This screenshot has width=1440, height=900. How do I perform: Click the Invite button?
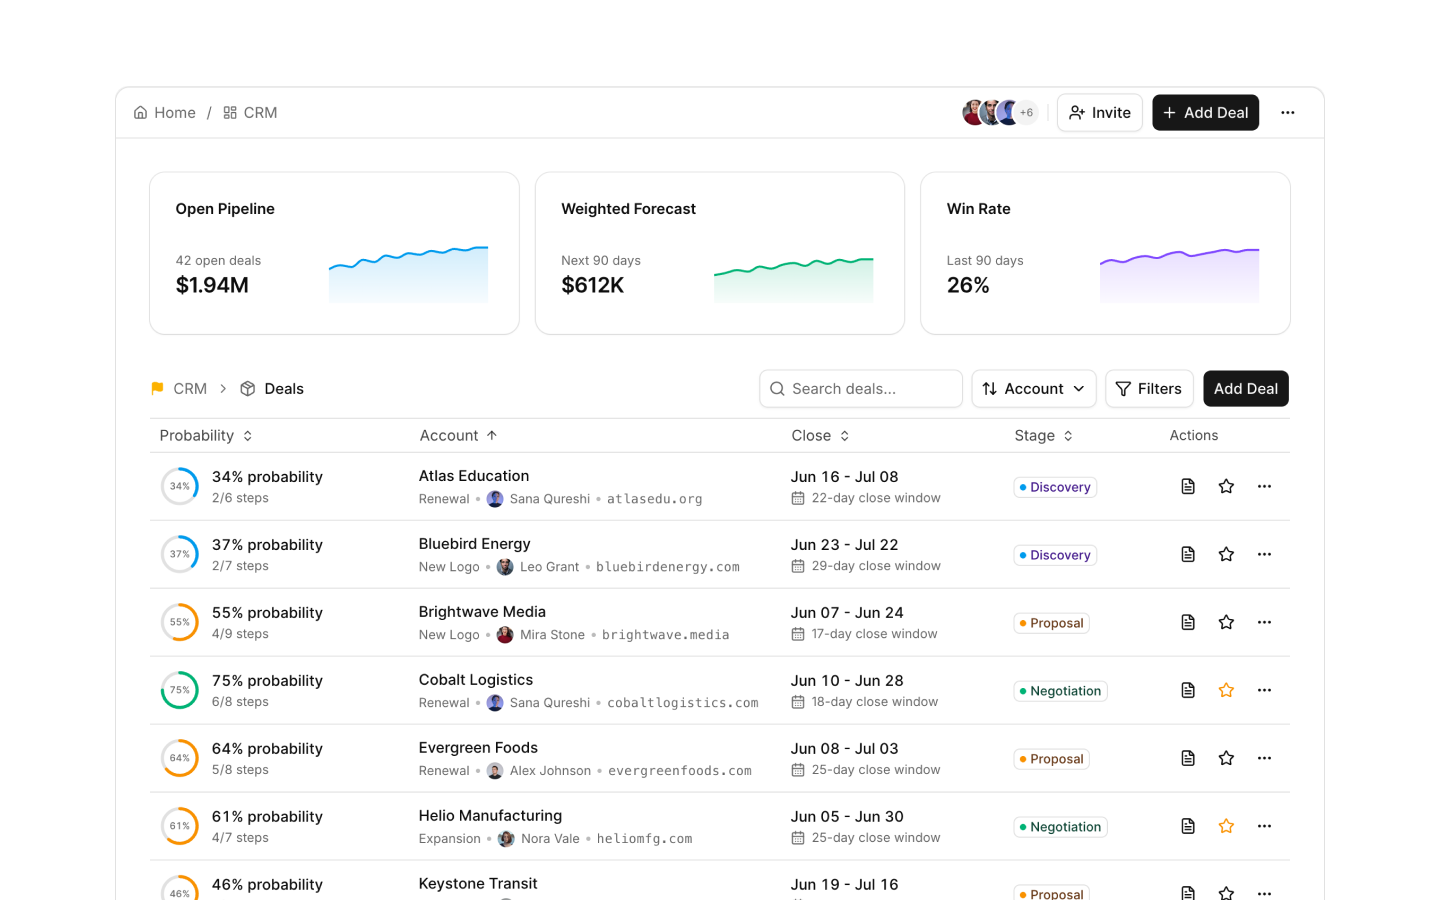coord(1100,113)
